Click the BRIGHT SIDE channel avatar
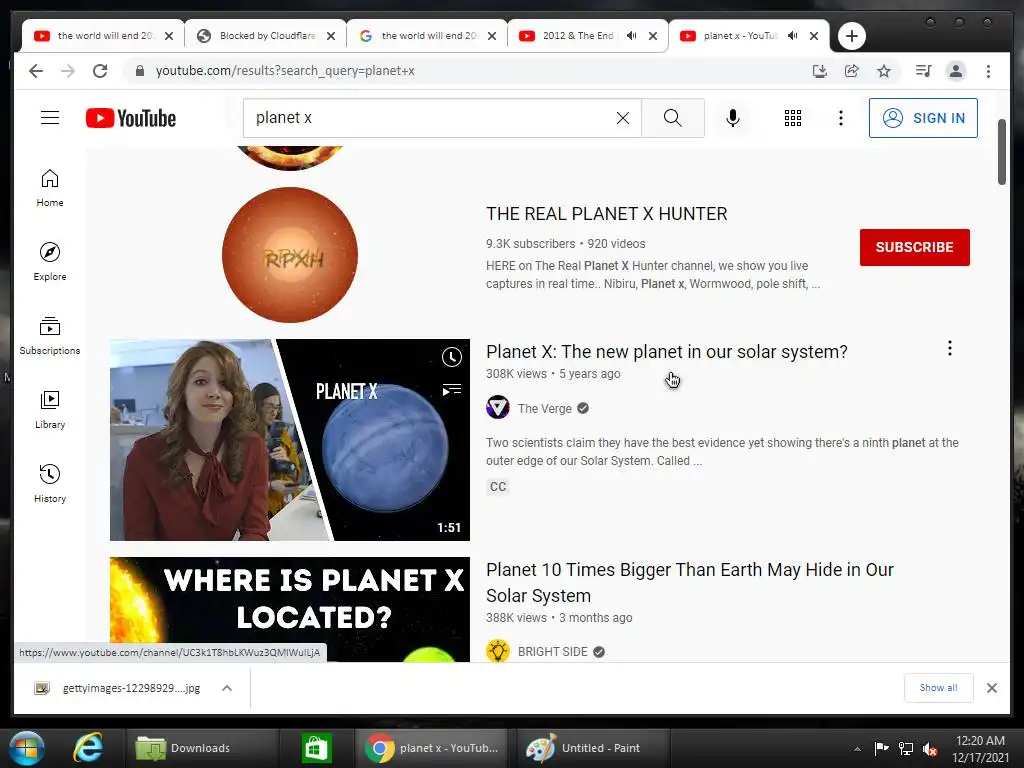 498,651
